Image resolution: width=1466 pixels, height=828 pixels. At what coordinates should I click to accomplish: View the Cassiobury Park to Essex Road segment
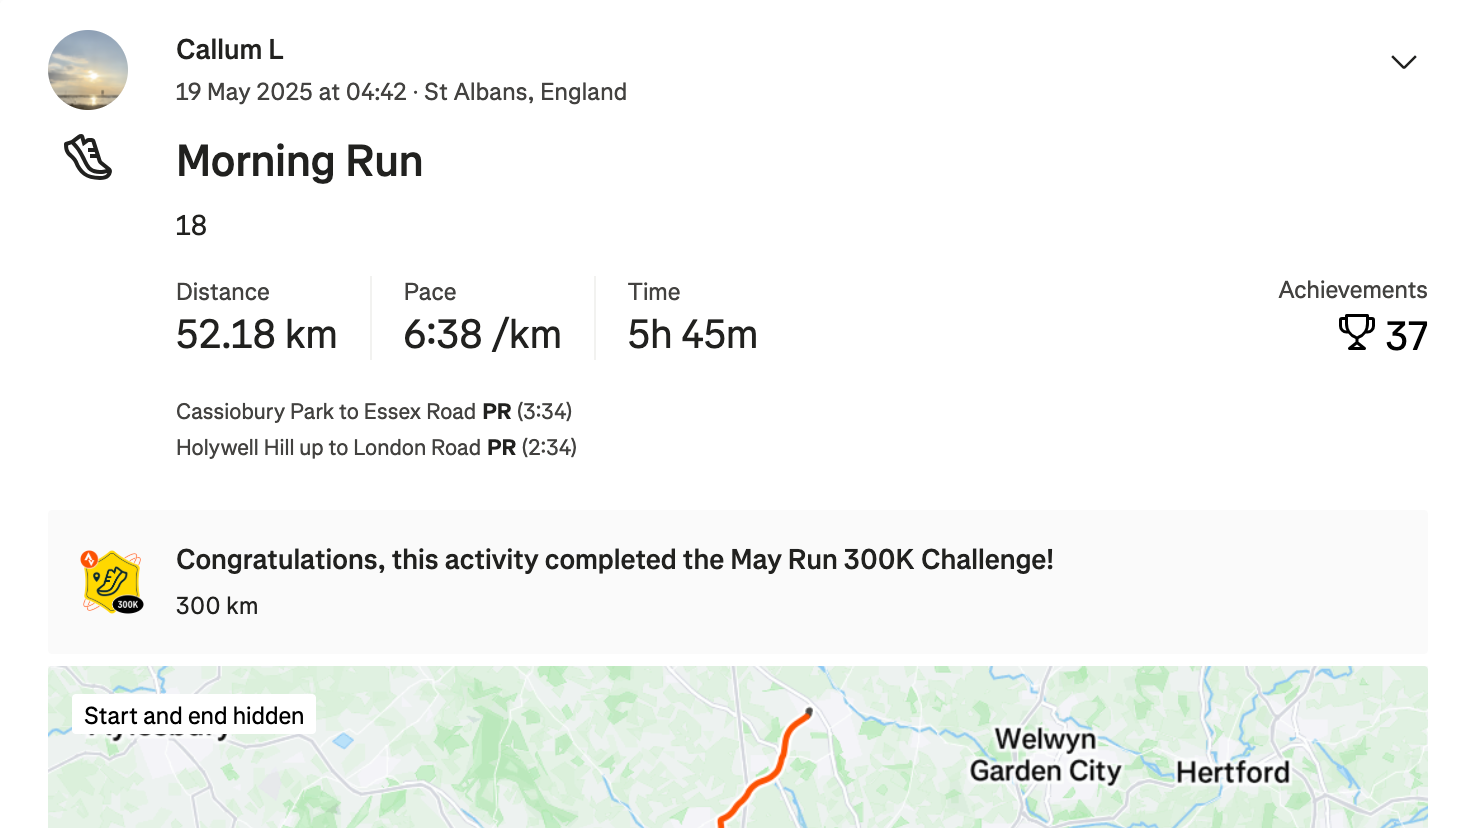(326, 411)
